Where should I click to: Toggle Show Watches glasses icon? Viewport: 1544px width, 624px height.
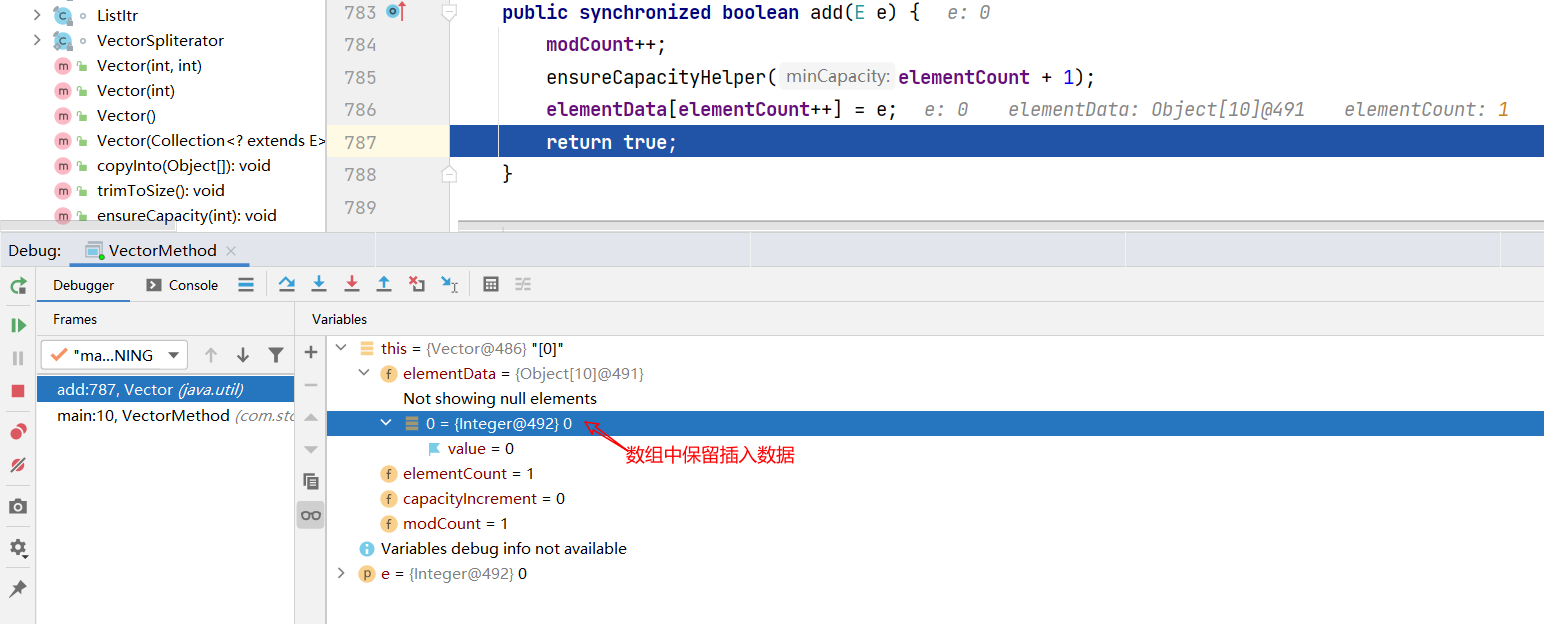pos(311,515)
